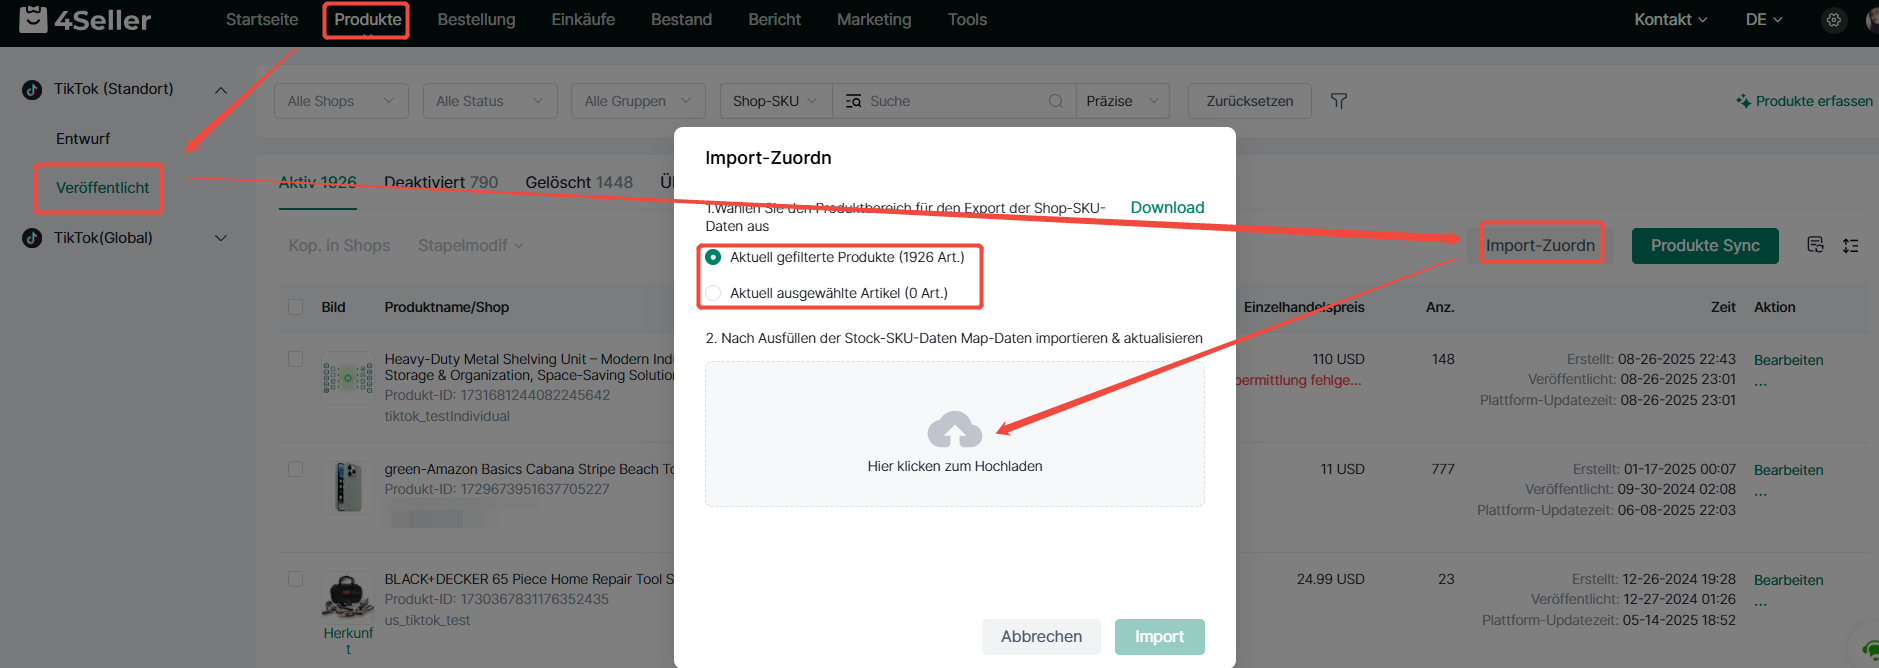Viewport: 1879px width, 668px height.
Task: Click the TikTok (Standort) sidebar icon
Action: pos(32,89)
